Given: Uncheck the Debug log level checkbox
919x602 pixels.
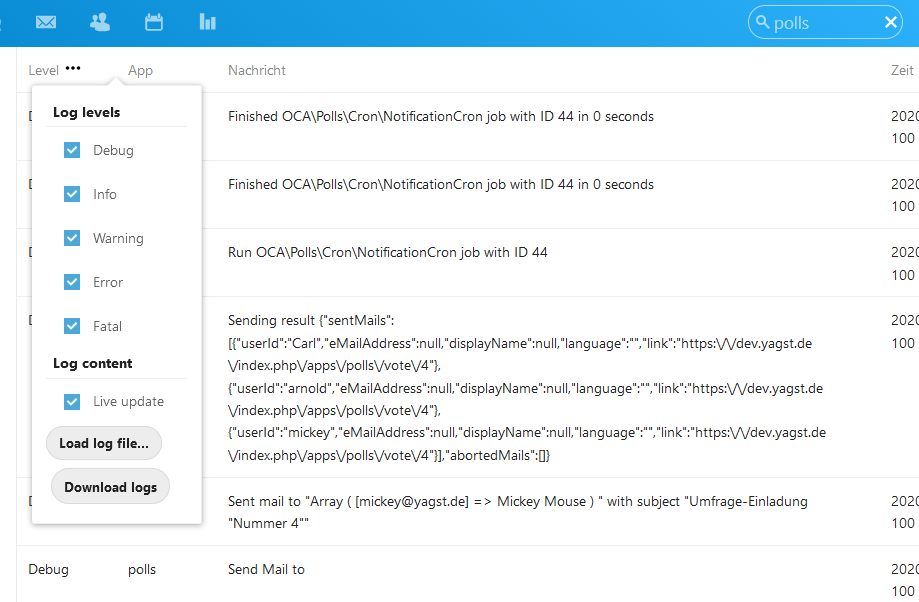Looking at the screenshot, I should [x=72, y=150].
